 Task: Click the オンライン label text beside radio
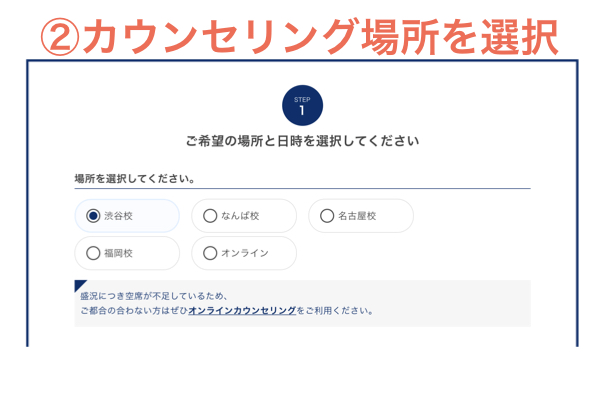[244, 253]
